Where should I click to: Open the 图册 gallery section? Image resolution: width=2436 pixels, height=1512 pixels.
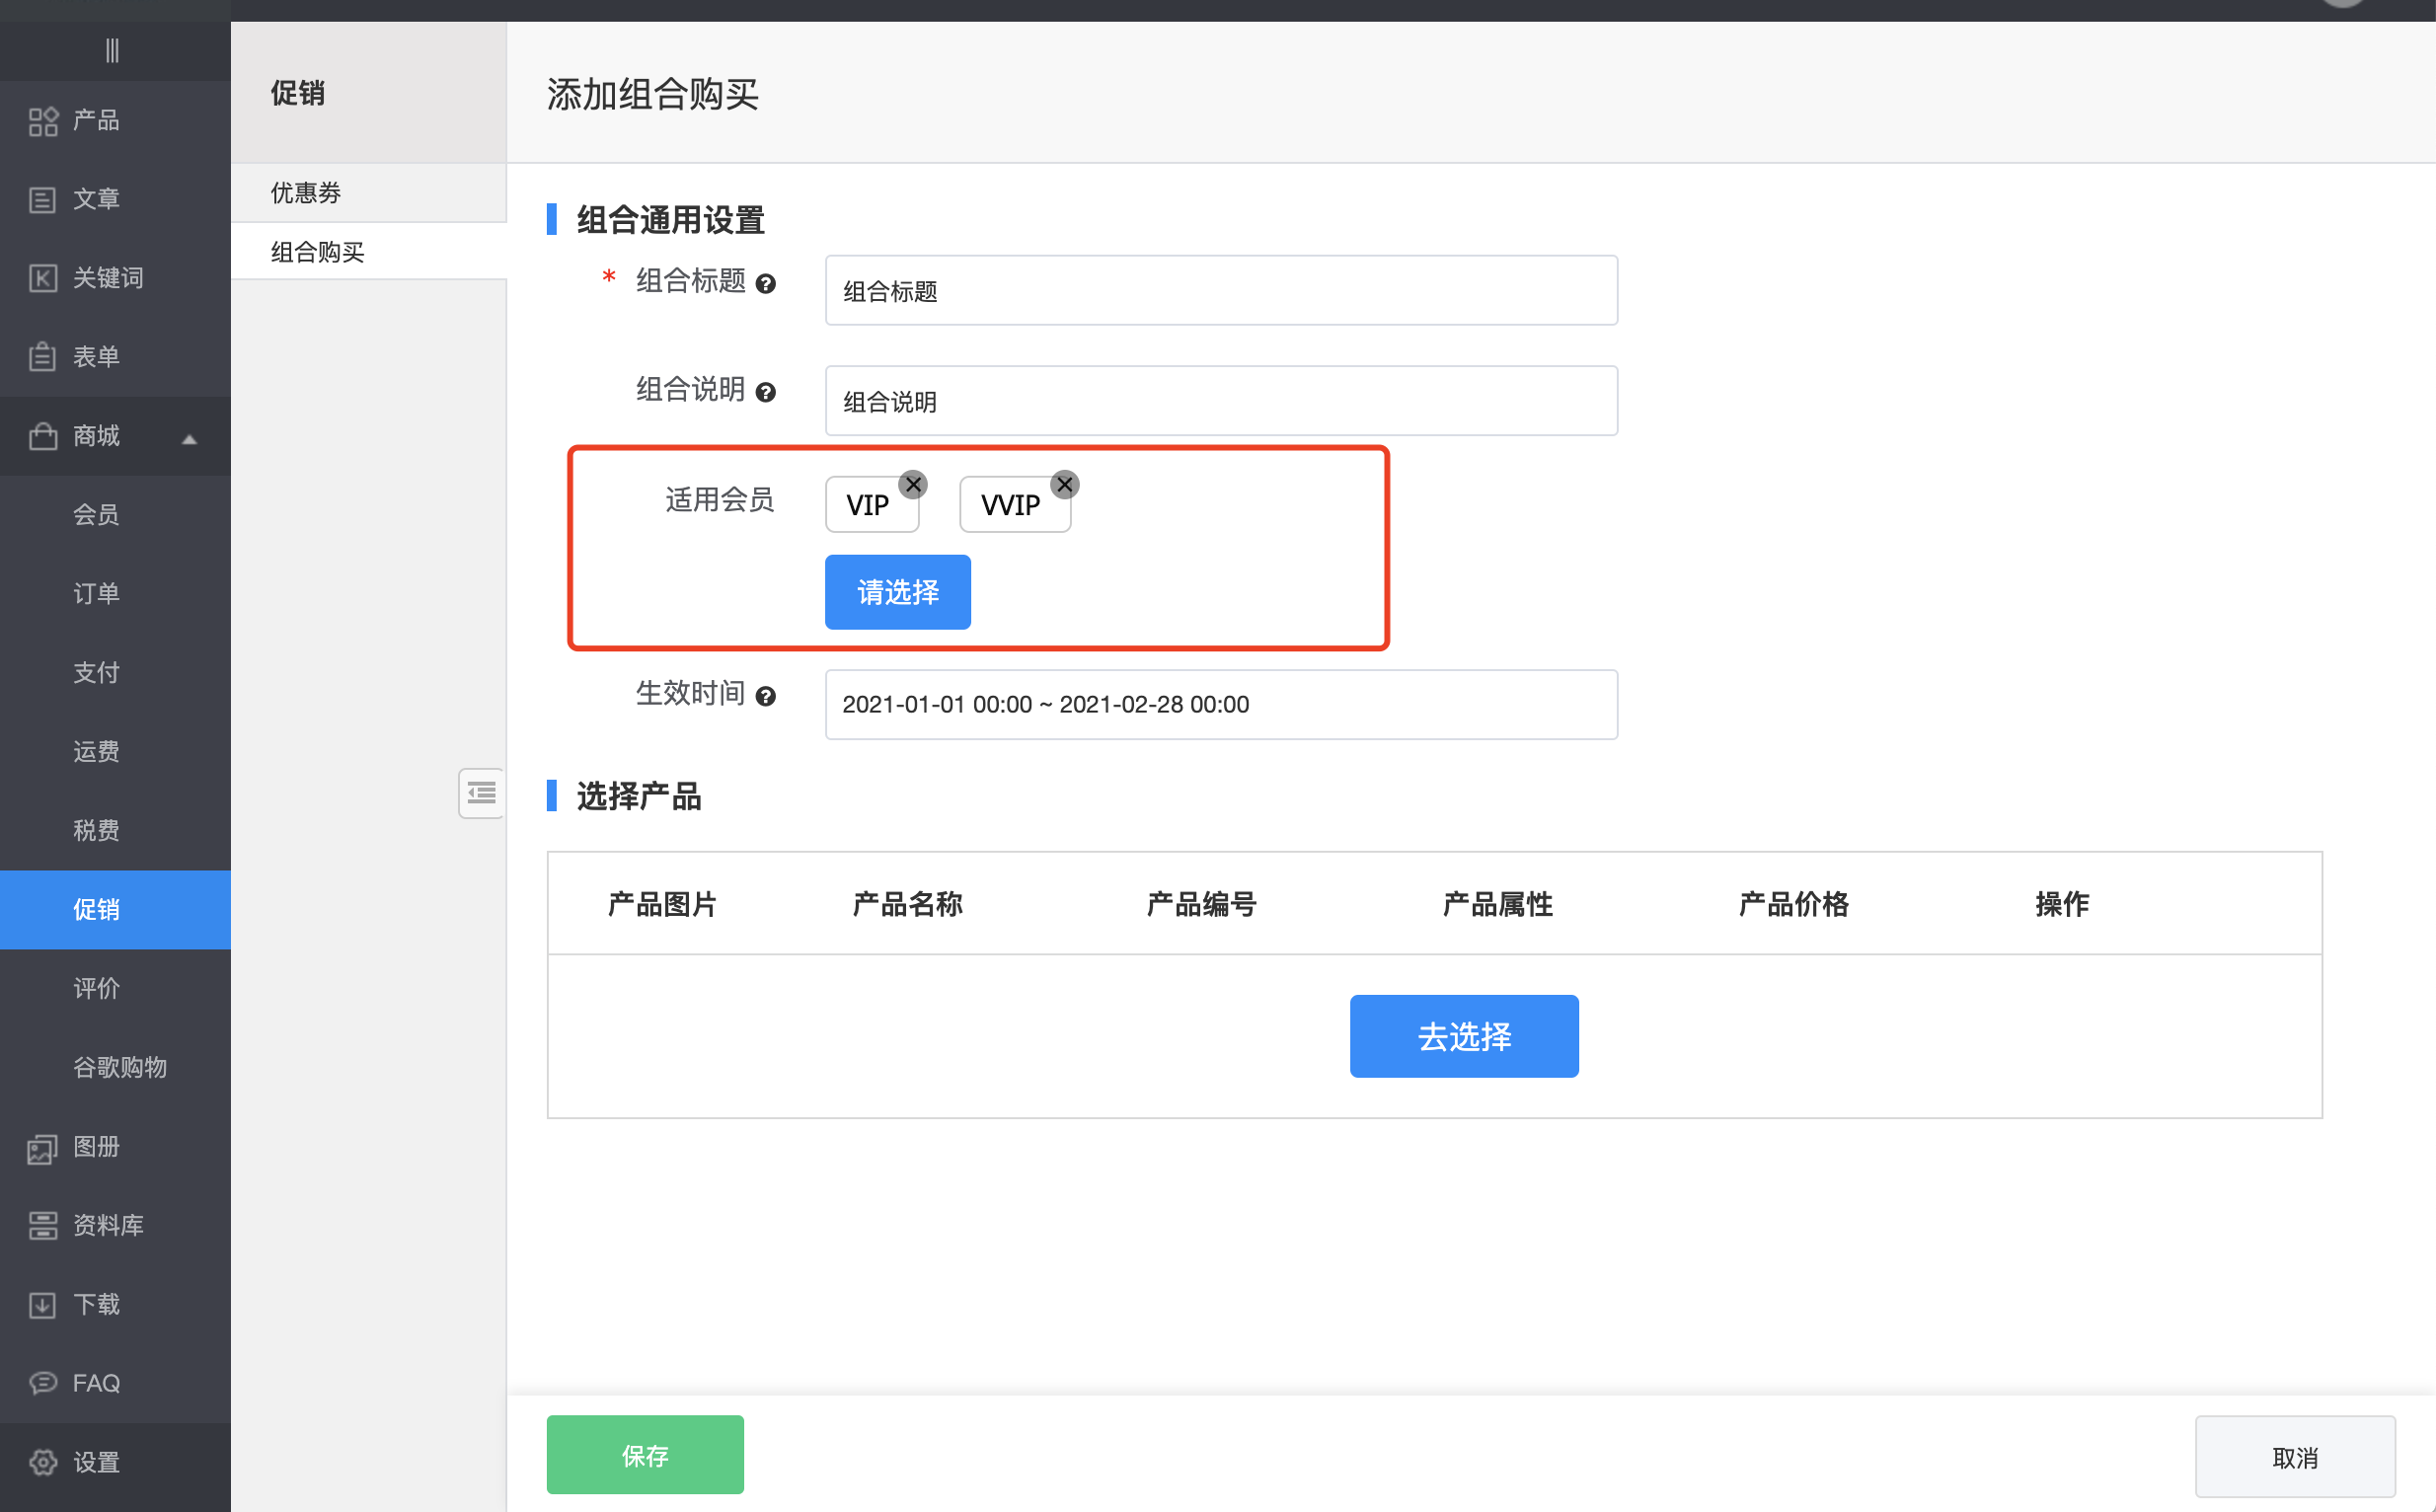(43, 1147)
